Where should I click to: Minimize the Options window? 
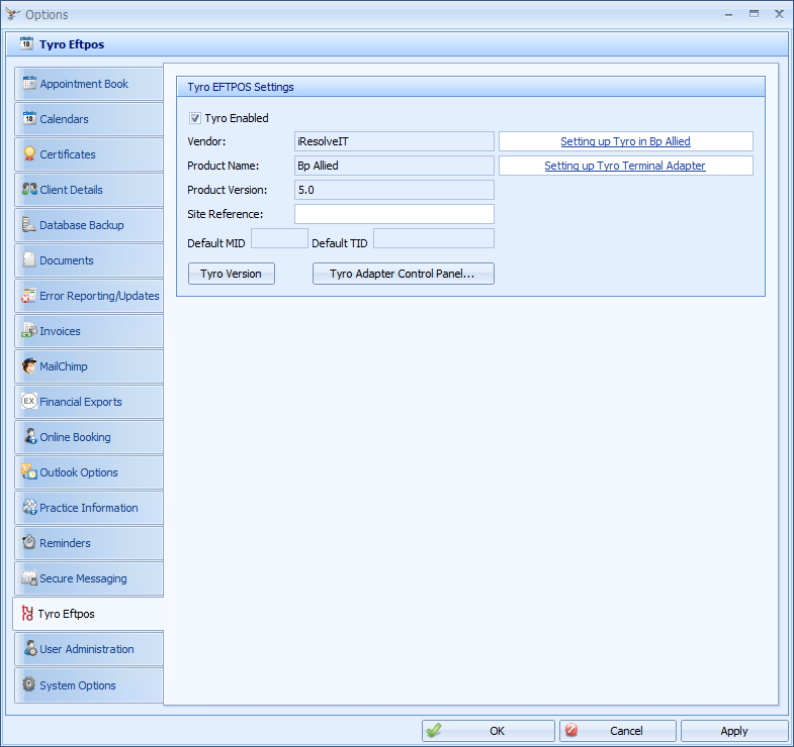point(728,14)
